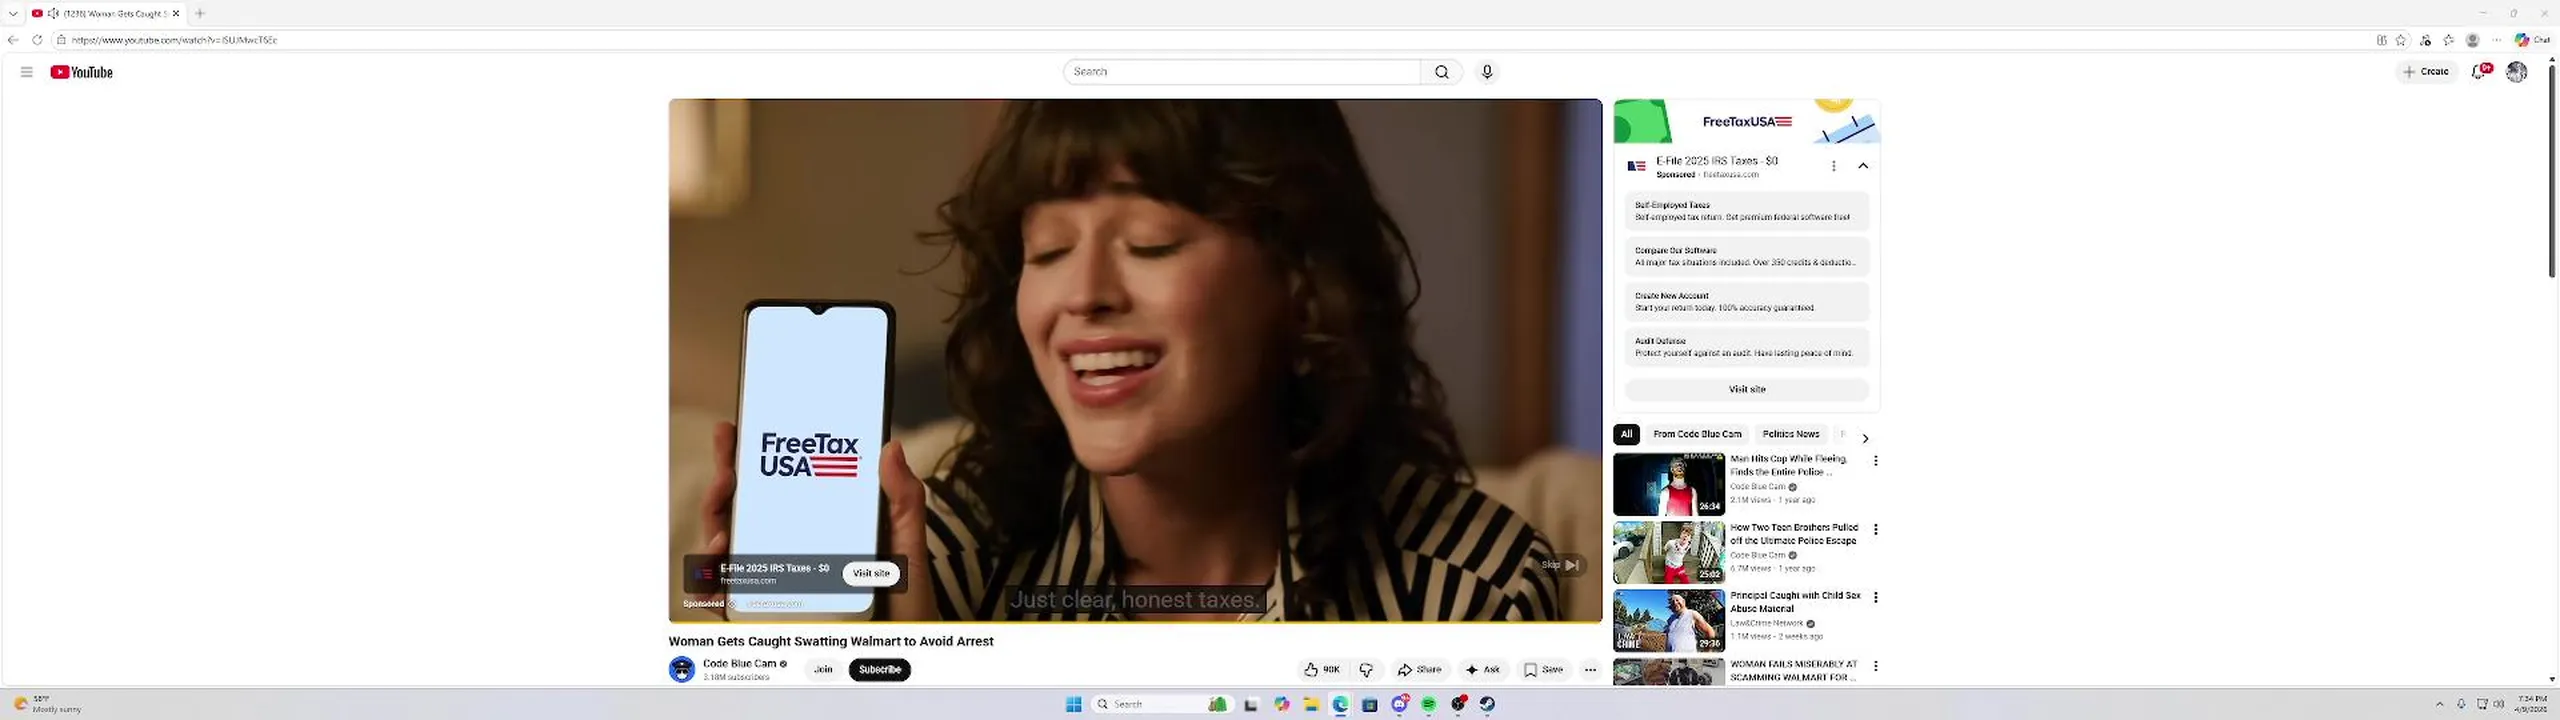2560x720 pixels.
Task: Select Politics News chip
Action: click(x=1790, y=434)
